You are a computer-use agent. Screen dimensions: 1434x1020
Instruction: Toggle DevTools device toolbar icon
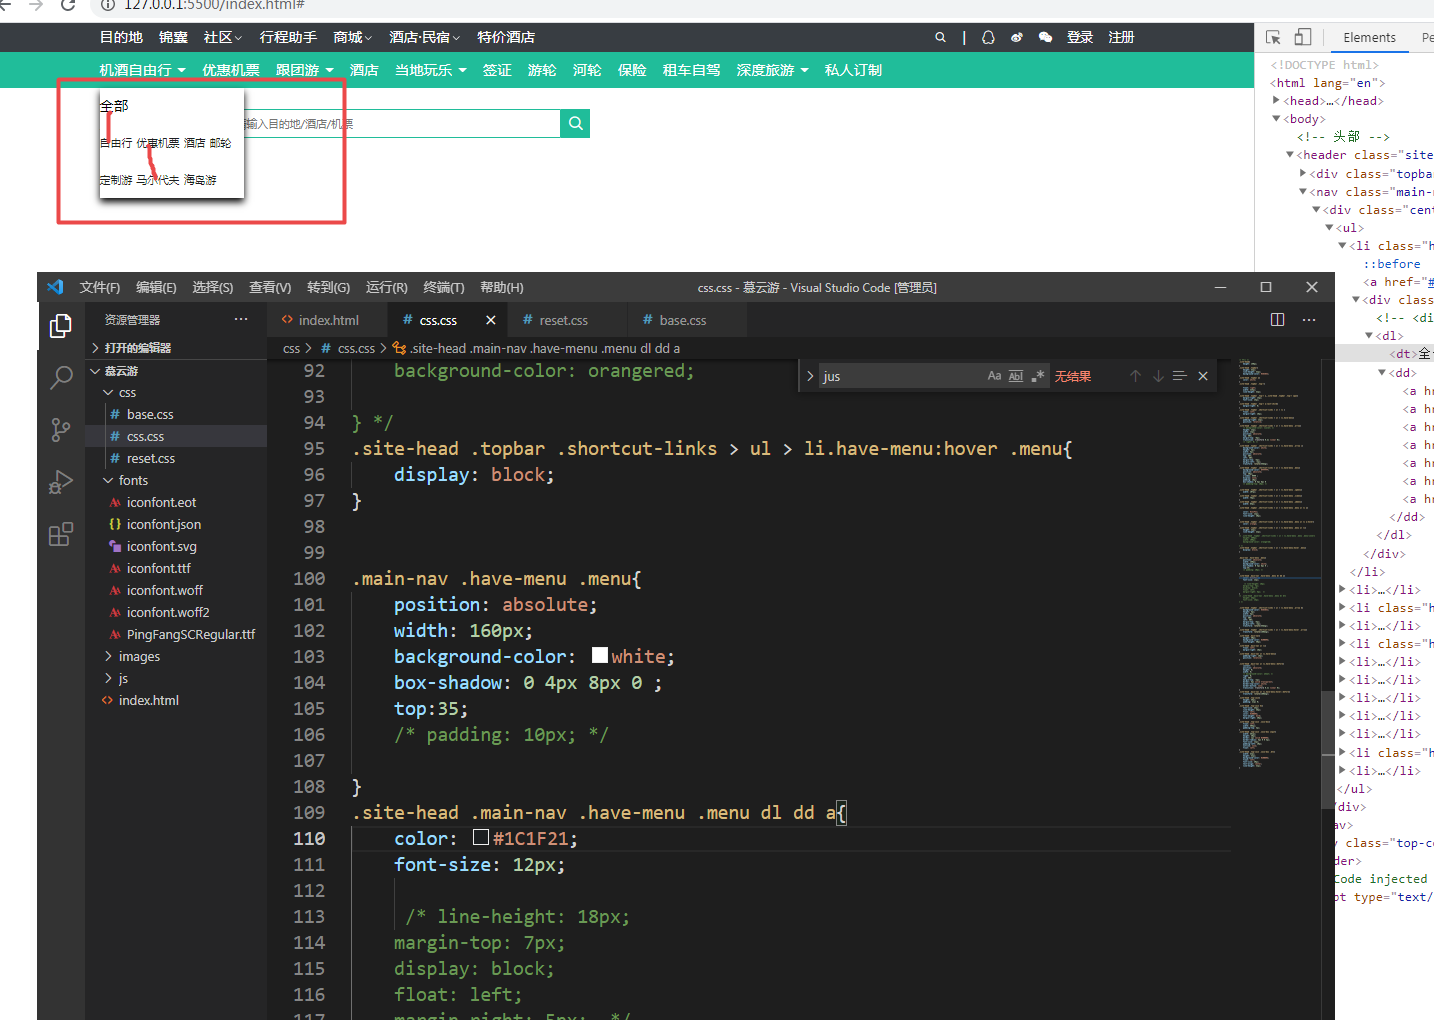[1302, 37]
